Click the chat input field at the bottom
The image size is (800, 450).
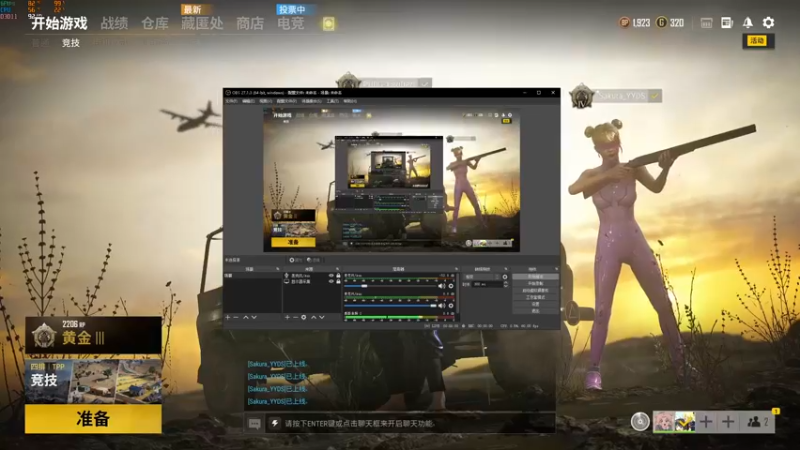tap(410, 423)
